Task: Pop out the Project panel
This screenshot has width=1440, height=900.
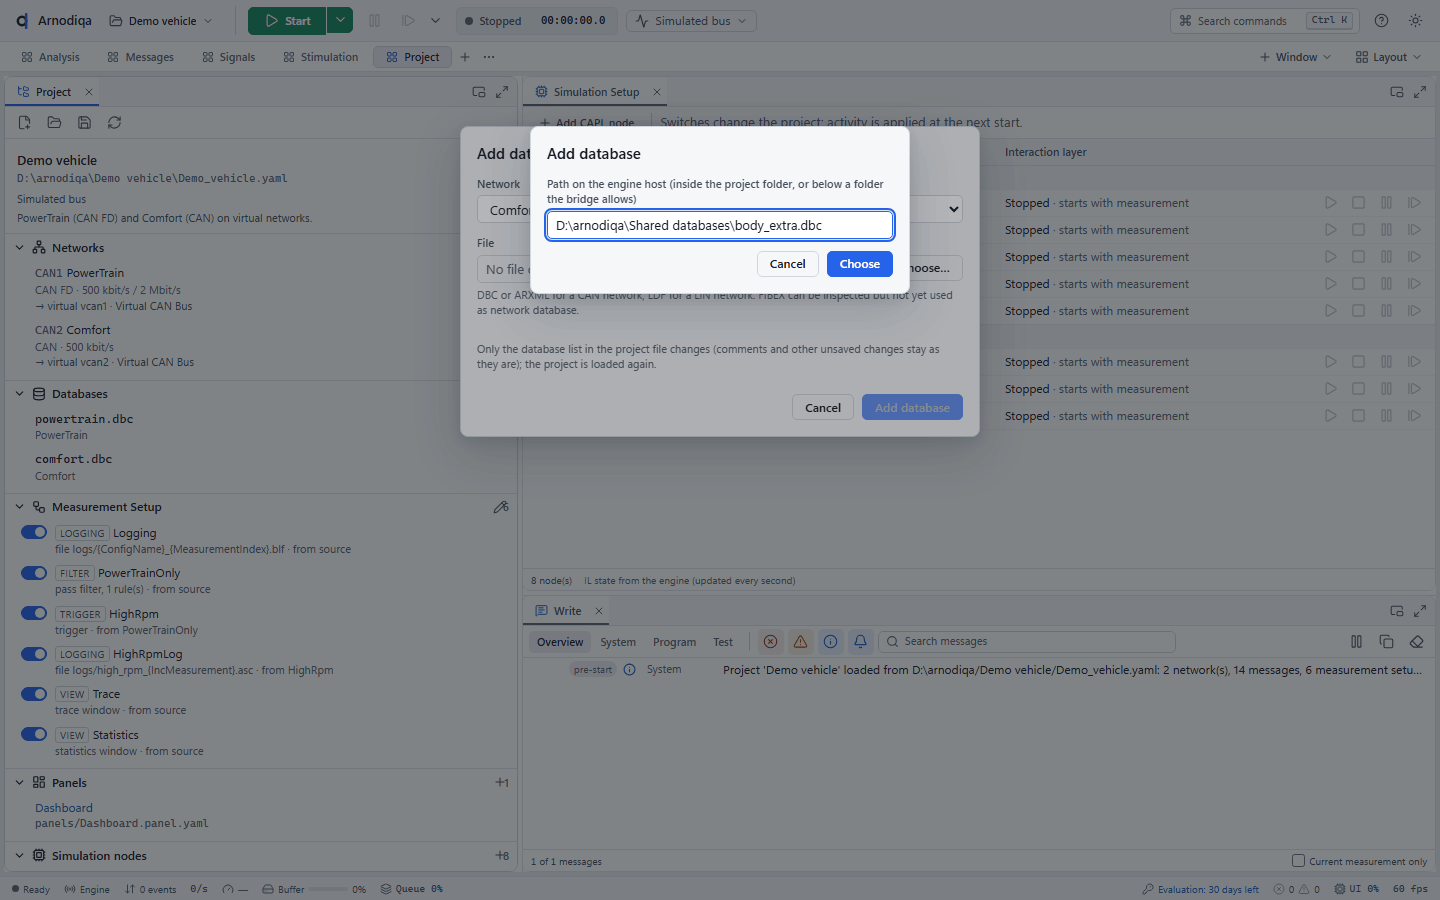Action: coord(479,92)
